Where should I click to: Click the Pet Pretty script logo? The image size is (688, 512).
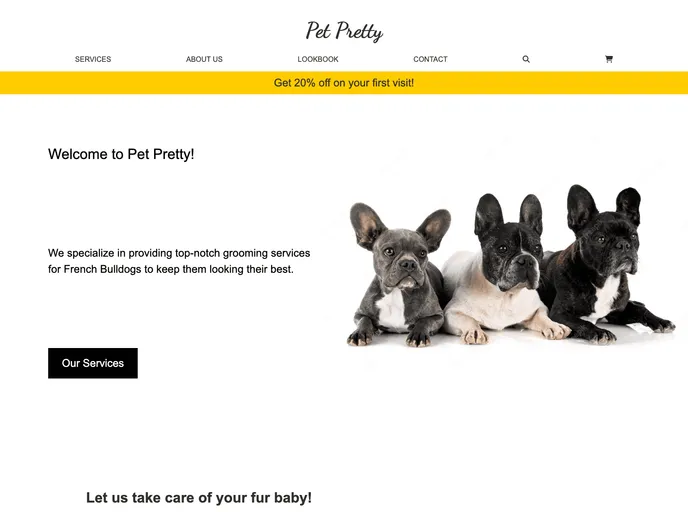coord(344,31)
